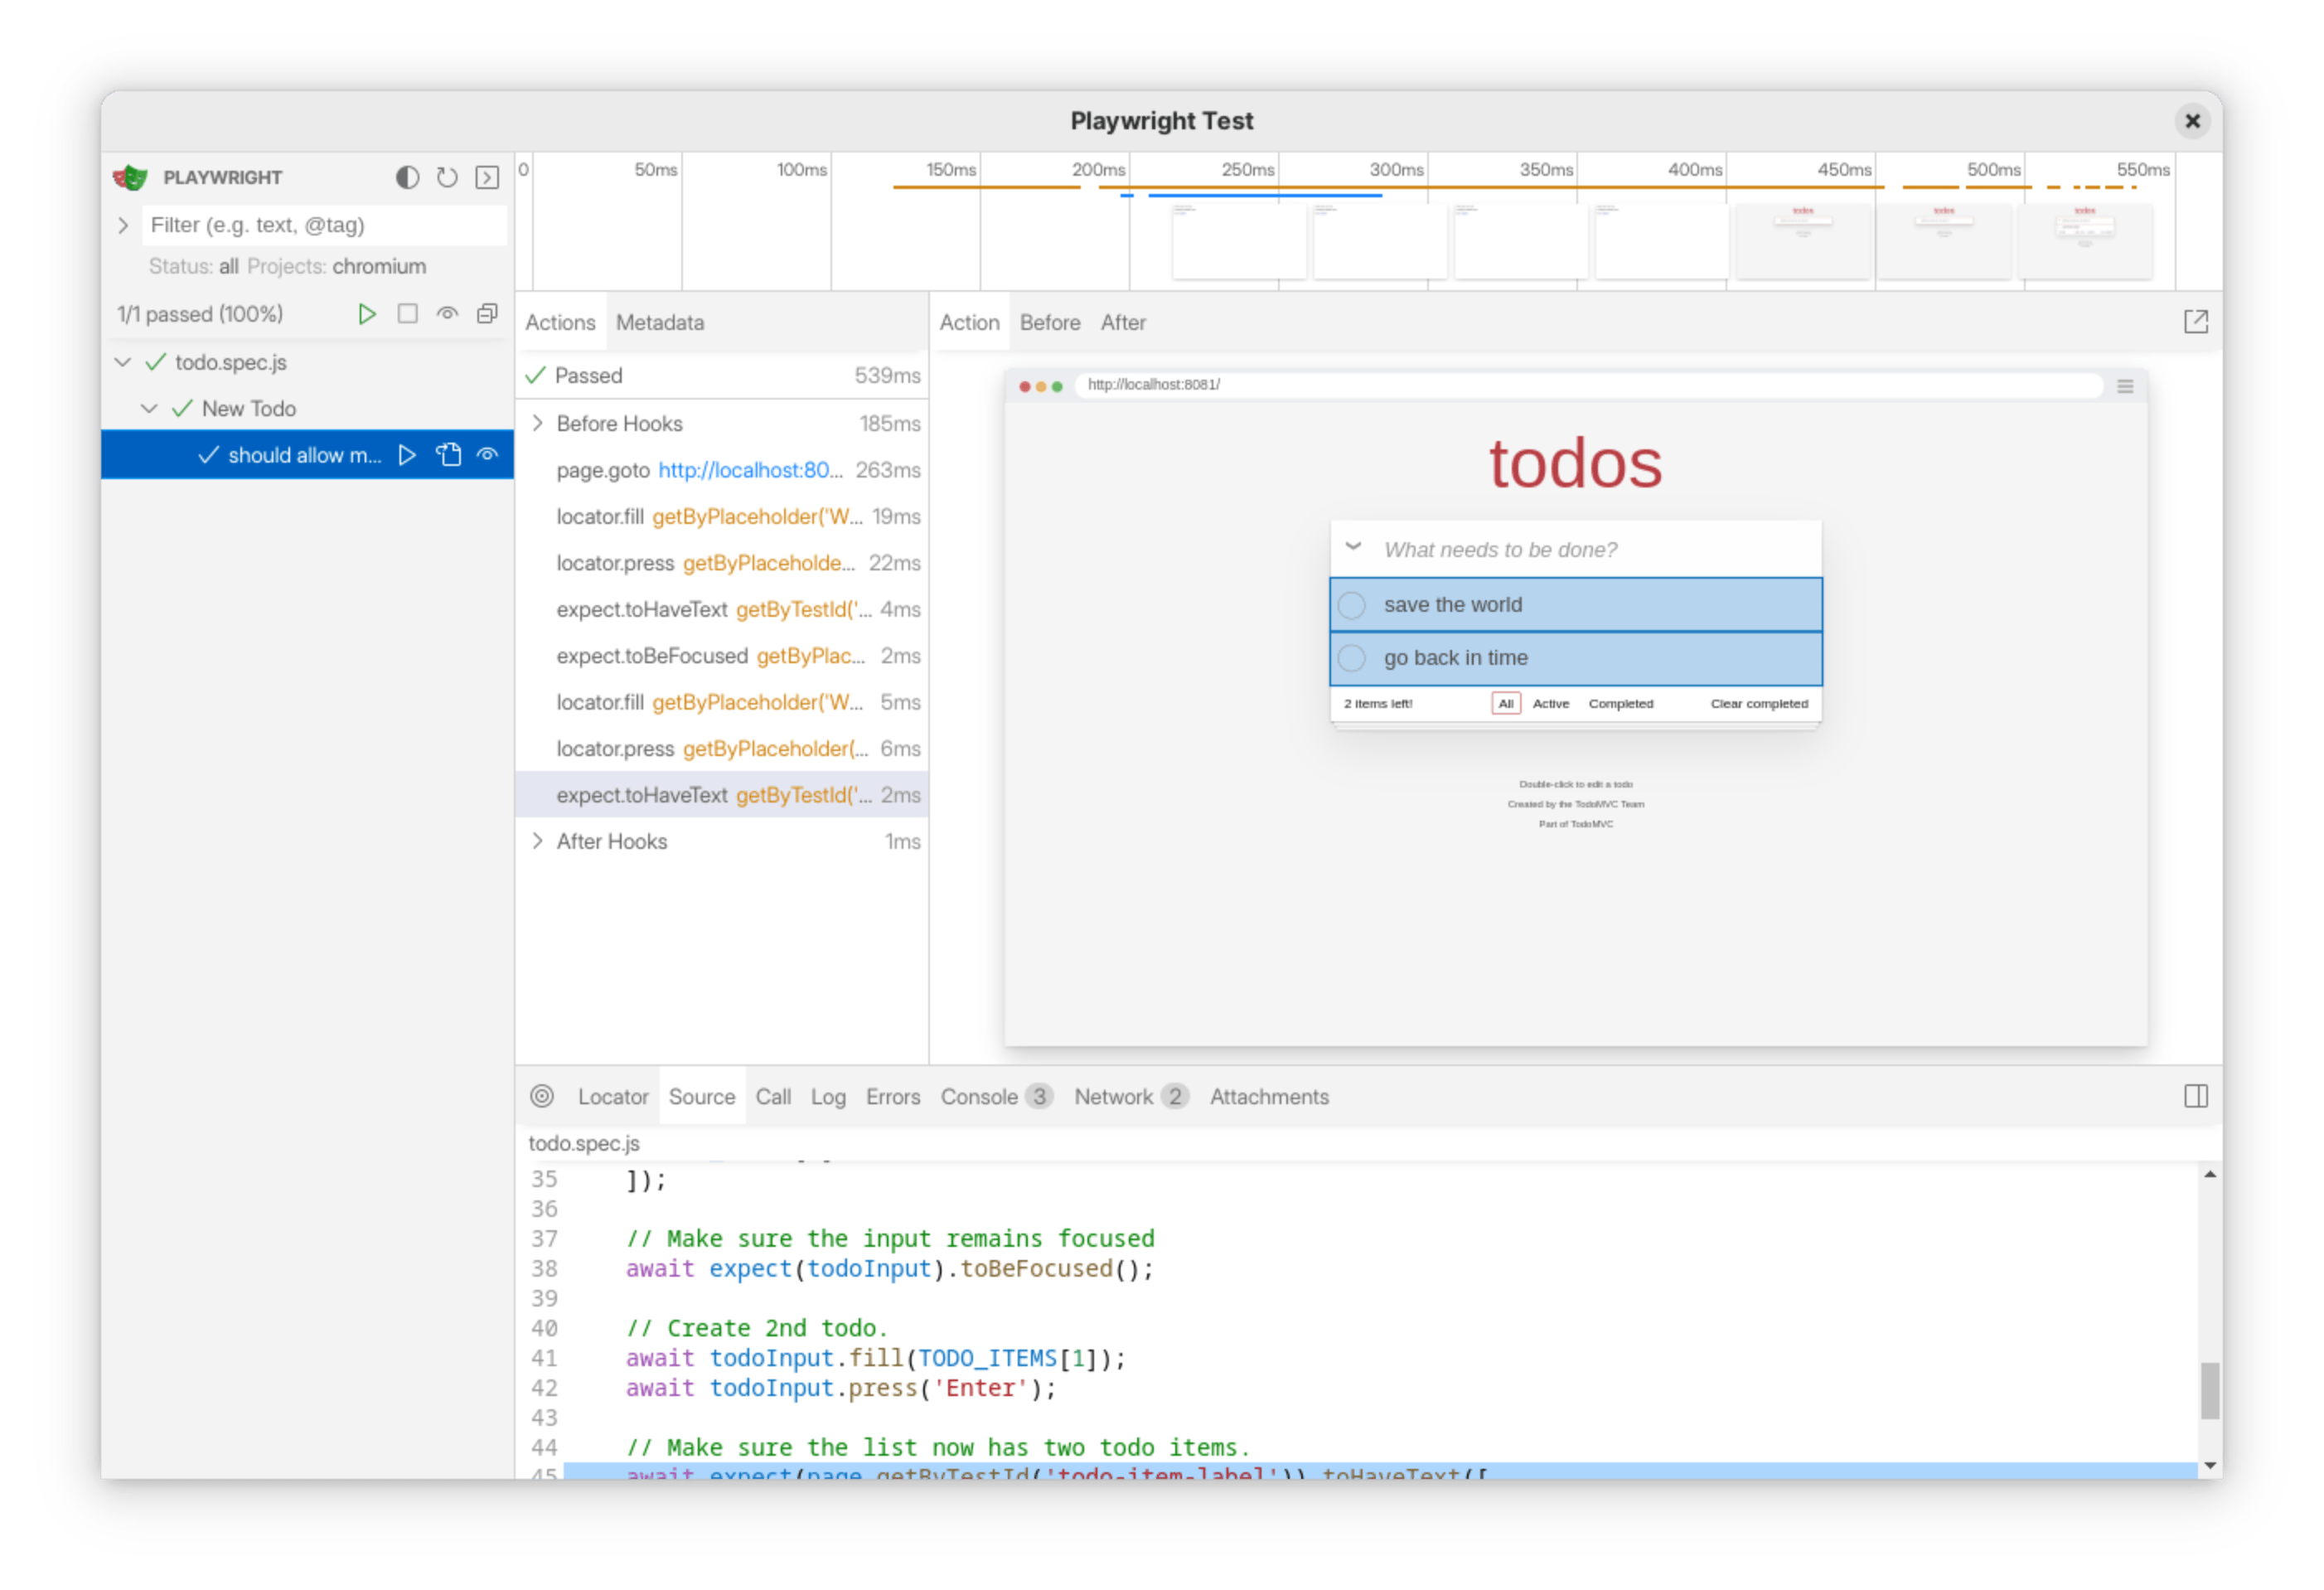The image size is (2324, 1590).
Task: Open snapshot in new tab icon
Action: 2195,322
